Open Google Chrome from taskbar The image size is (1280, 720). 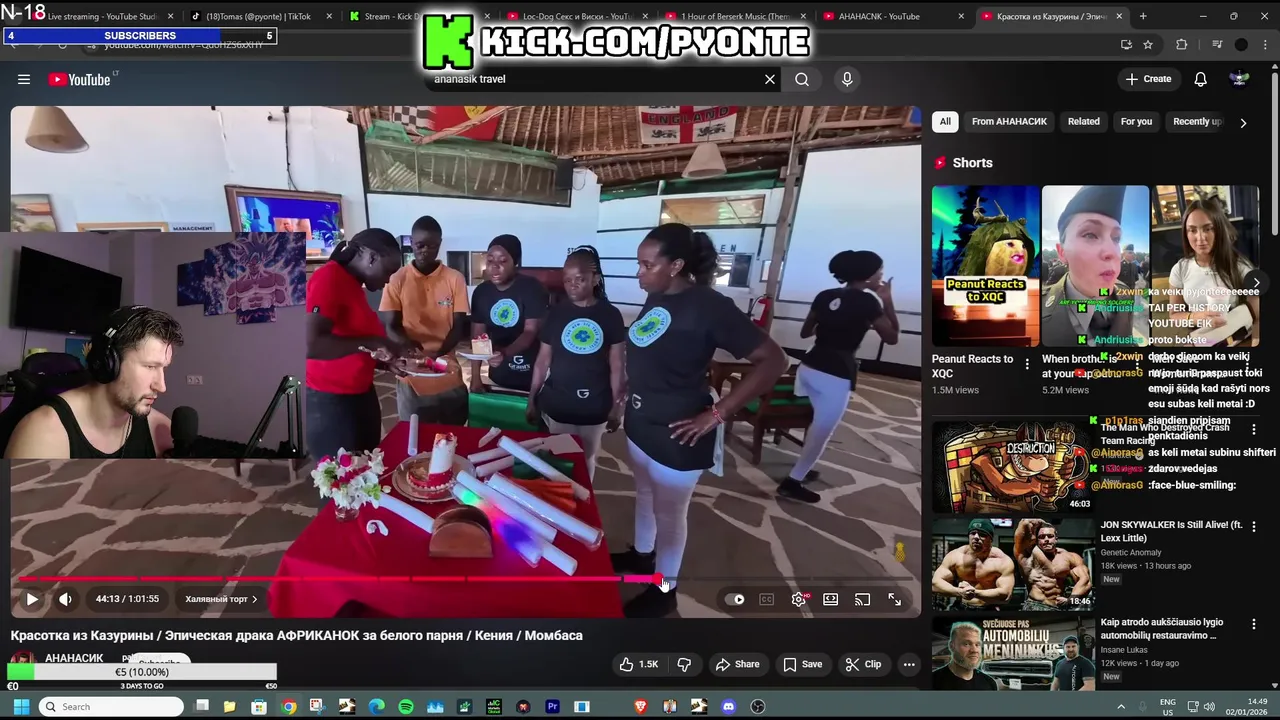coord(288,707)
